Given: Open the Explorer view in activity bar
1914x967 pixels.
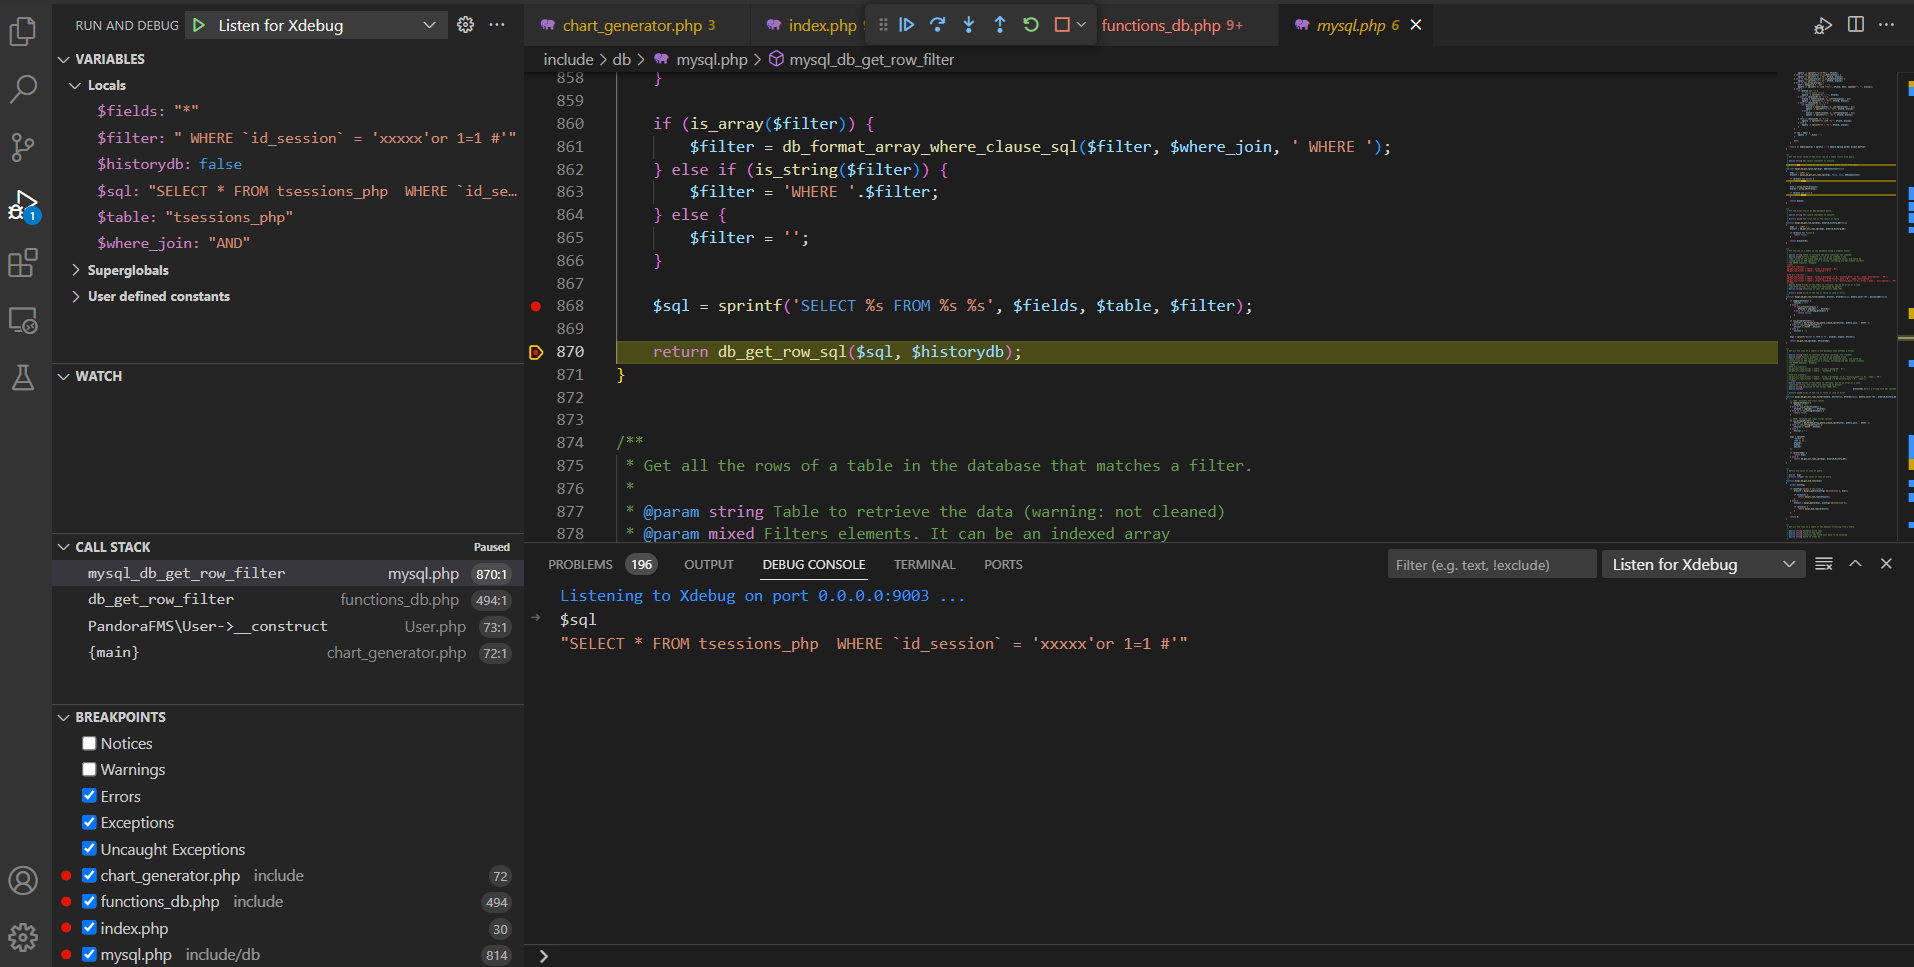Looking at the screenshot, I should pos(23,32).
